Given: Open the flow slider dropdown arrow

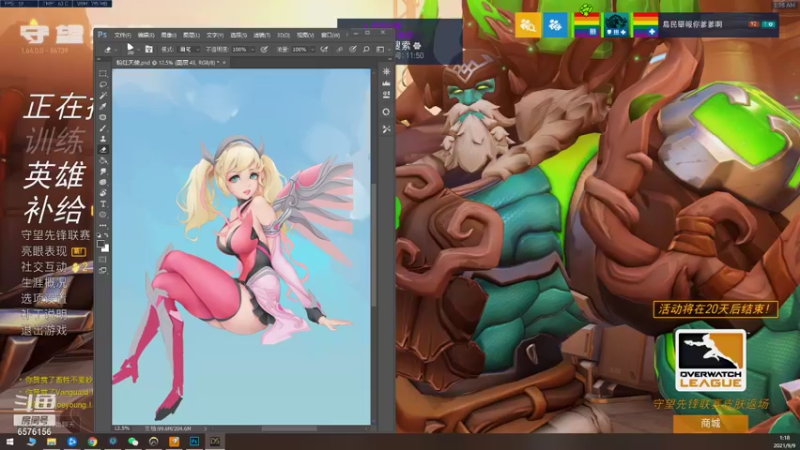Looking at the screenshot, I should click(x=312, y=49).
